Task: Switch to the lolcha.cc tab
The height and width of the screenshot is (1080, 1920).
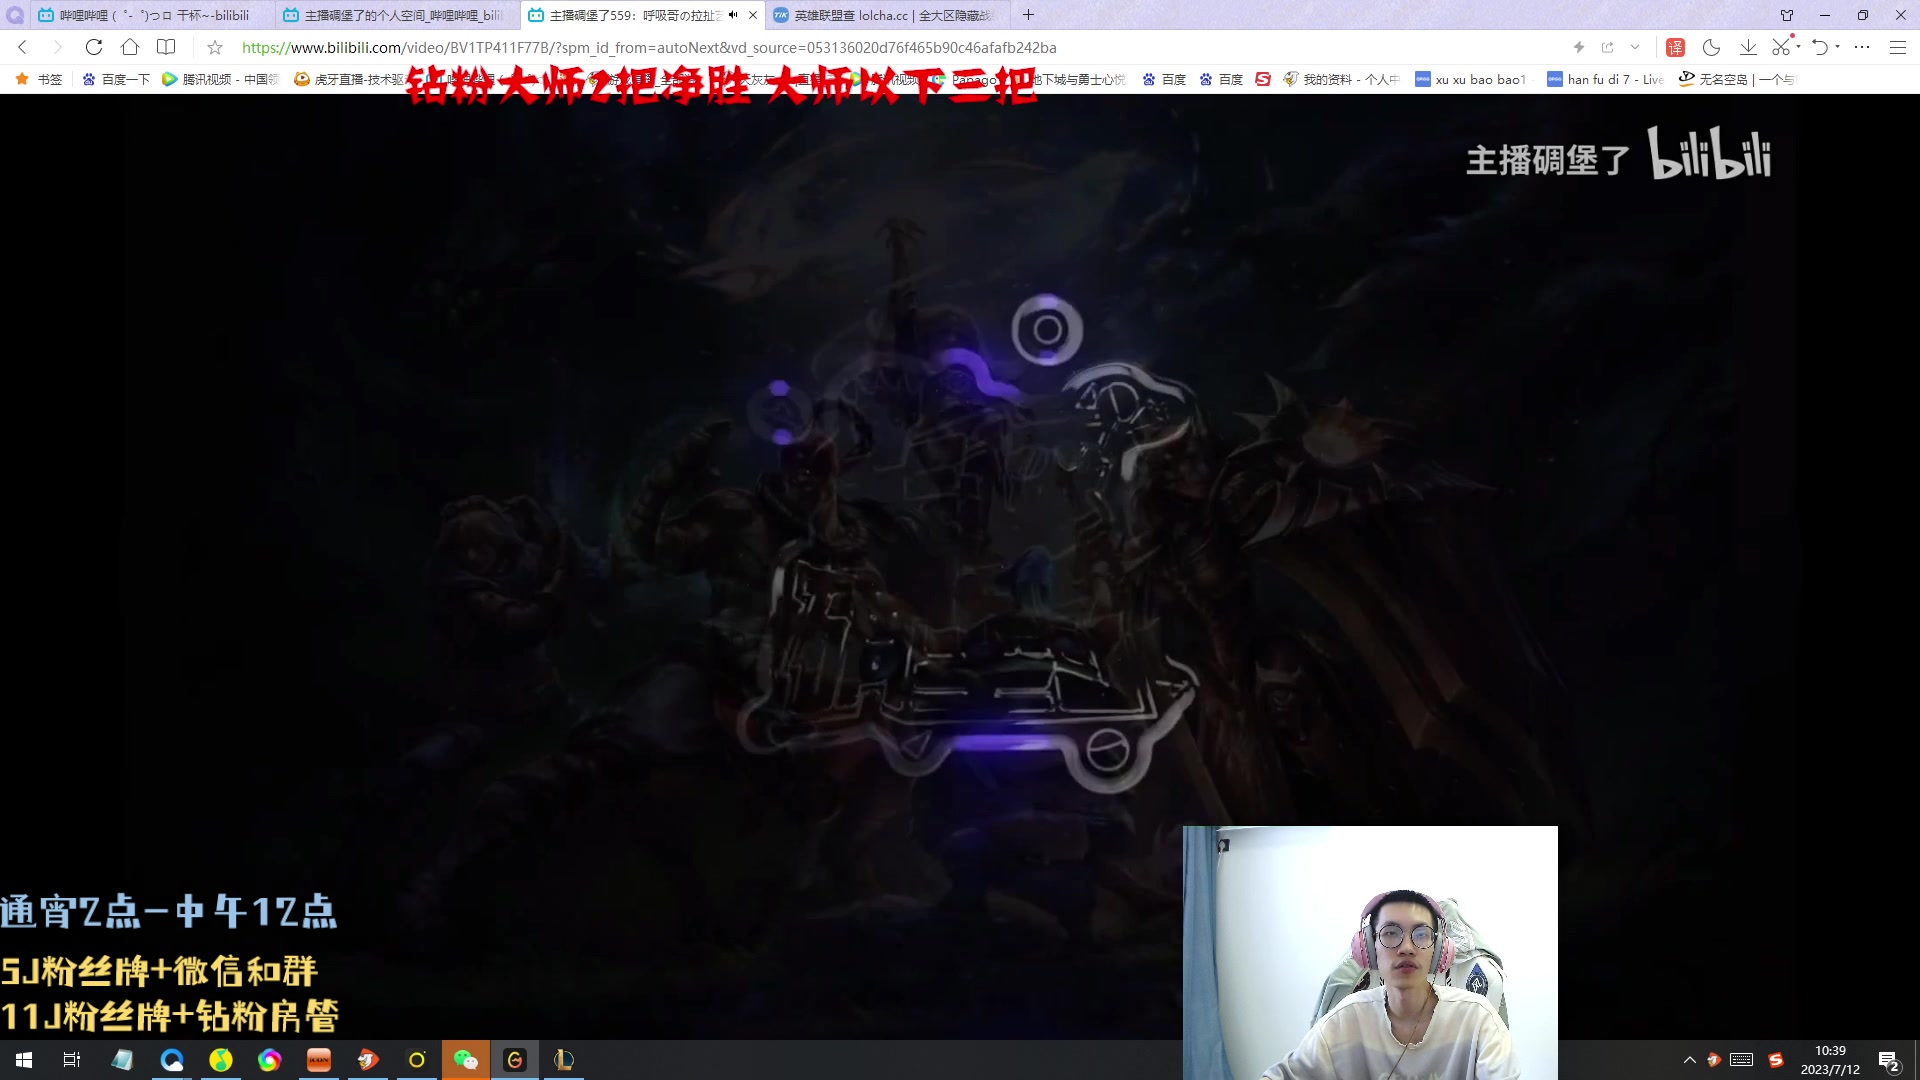Action: coord(890,15)
